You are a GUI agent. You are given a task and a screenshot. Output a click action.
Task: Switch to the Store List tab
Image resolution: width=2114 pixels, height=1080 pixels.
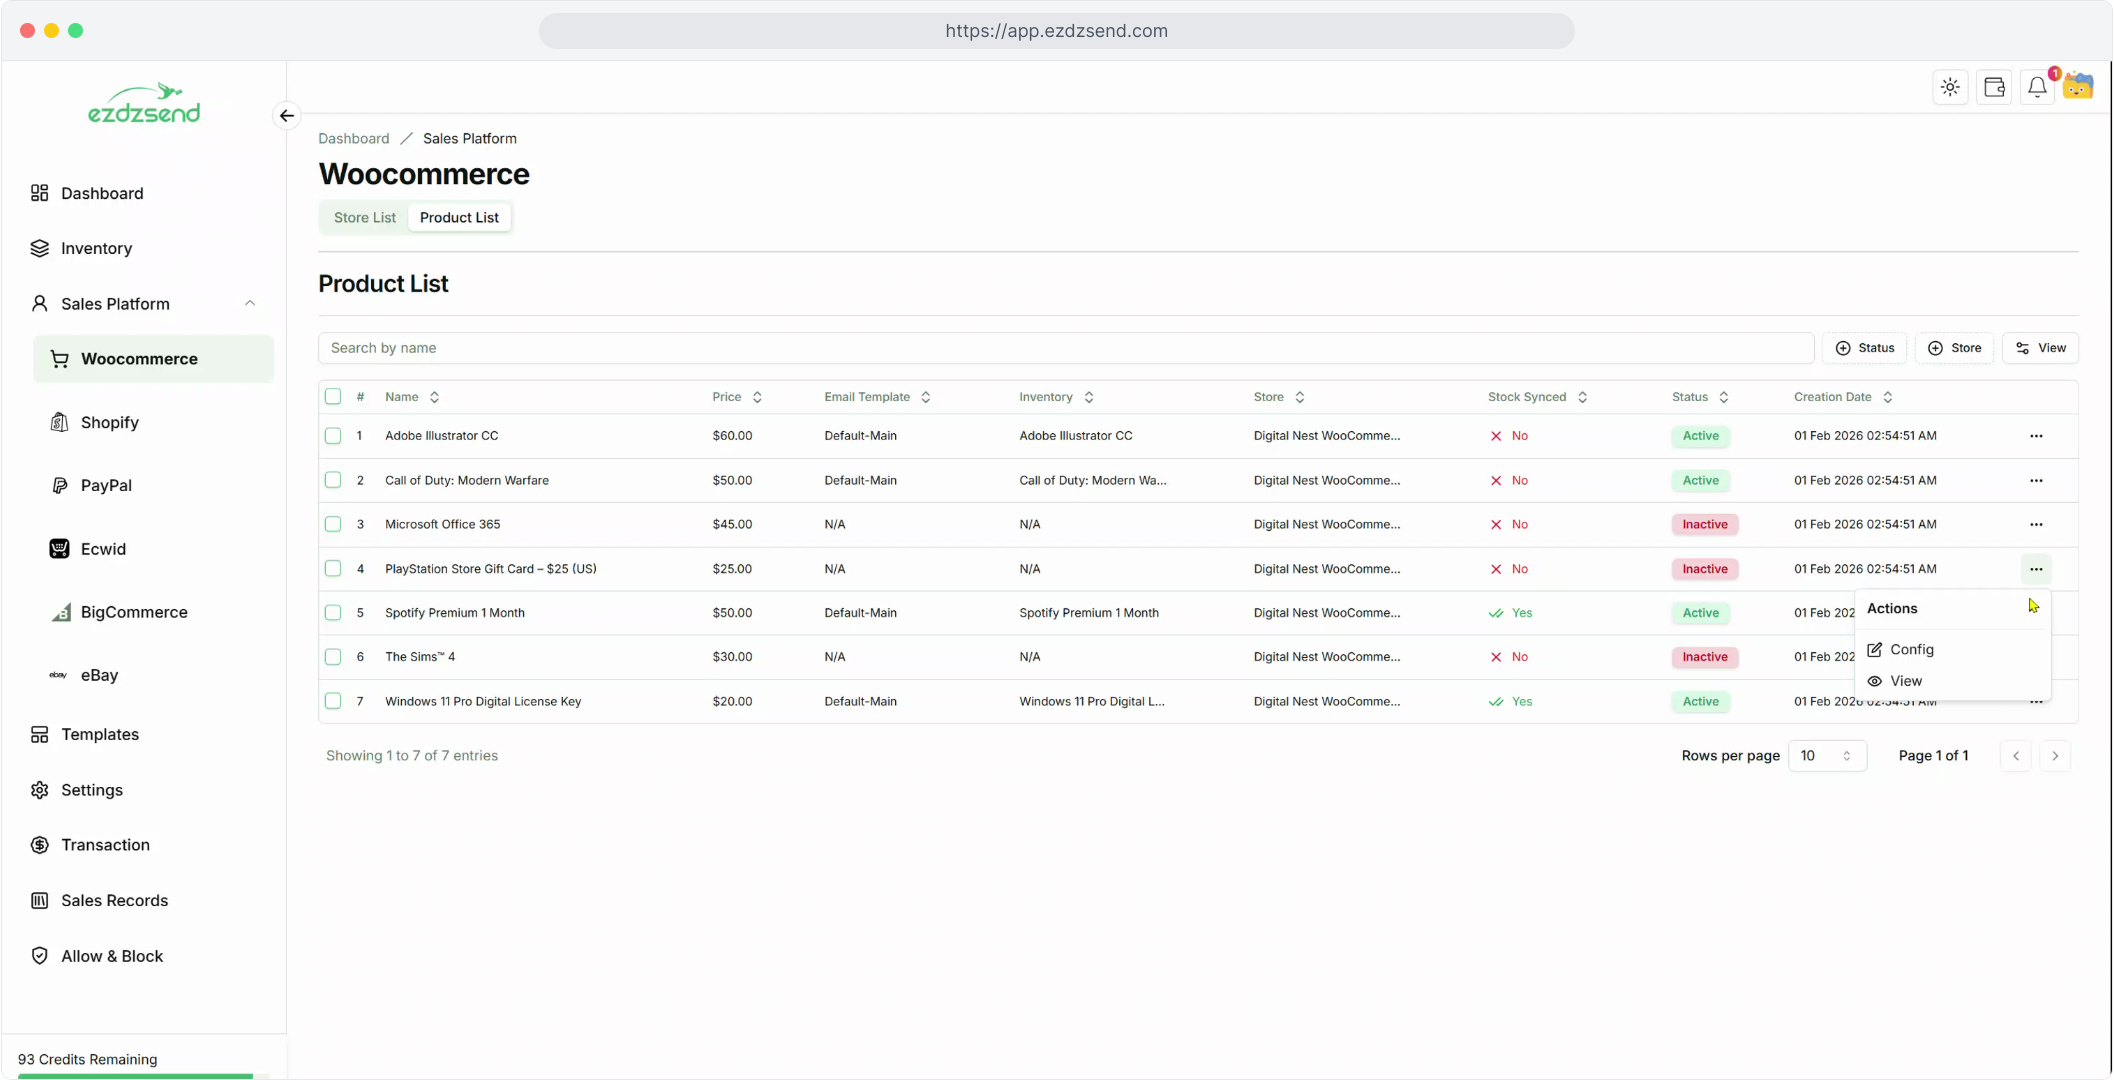pyautogui.click(x=364, y=218)
